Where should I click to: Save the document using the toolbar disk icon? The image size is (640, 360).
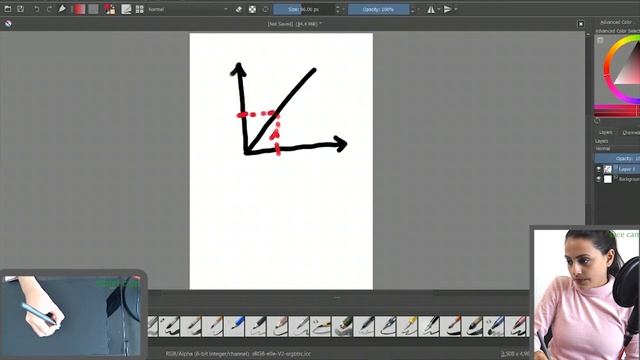pos(20,9)
